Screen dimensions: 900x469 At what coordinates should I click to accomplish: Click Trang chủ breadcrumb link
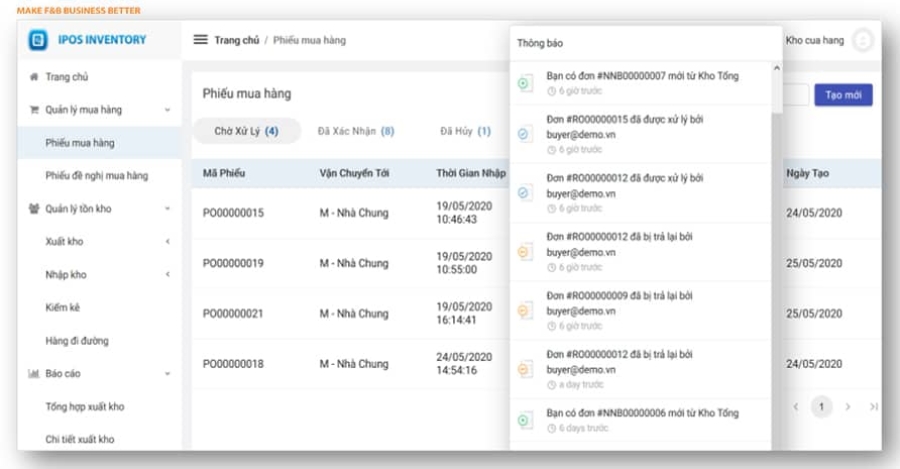coord(236,40)
